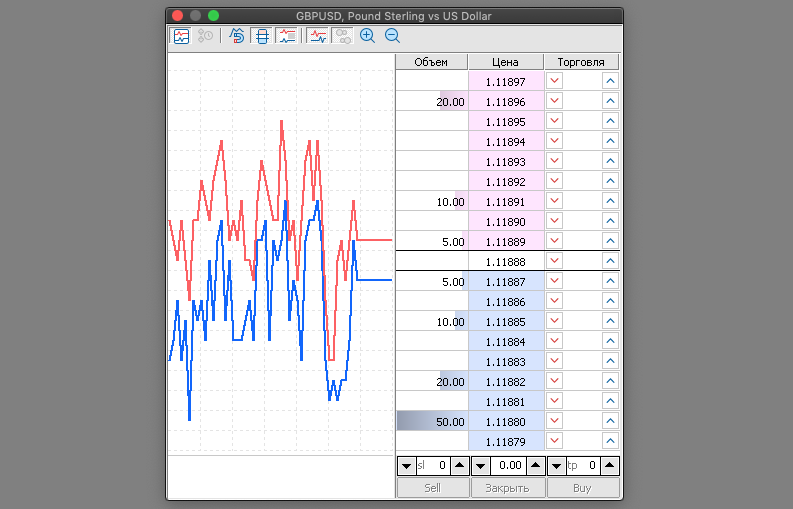Toggle the bid/ask lines icon
Screen dimensions: 793x509
coord(318,36)
